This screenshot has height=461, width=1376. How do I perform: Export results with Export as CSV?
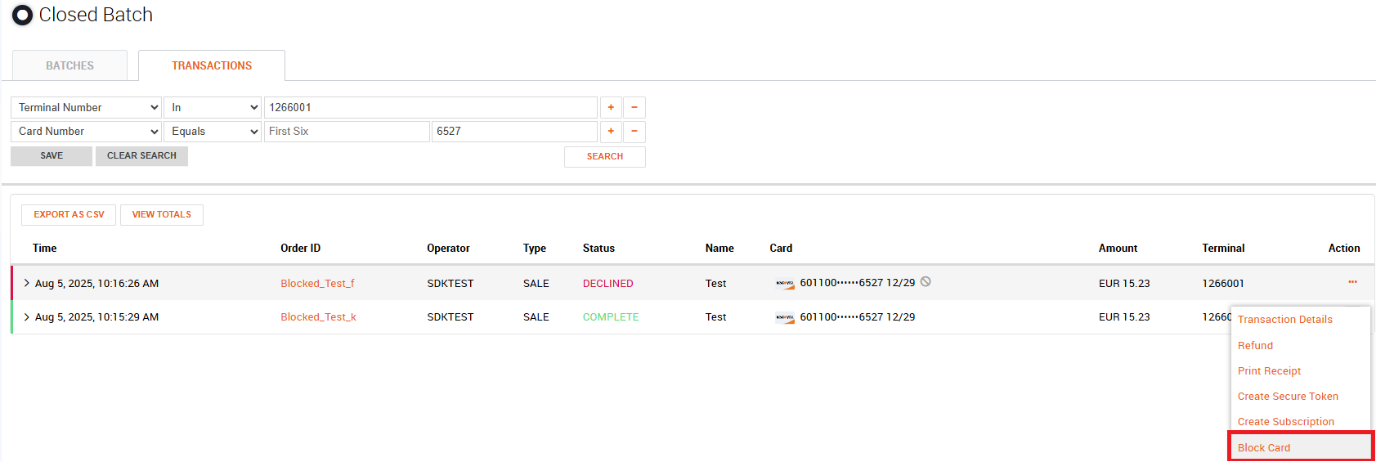69,215
